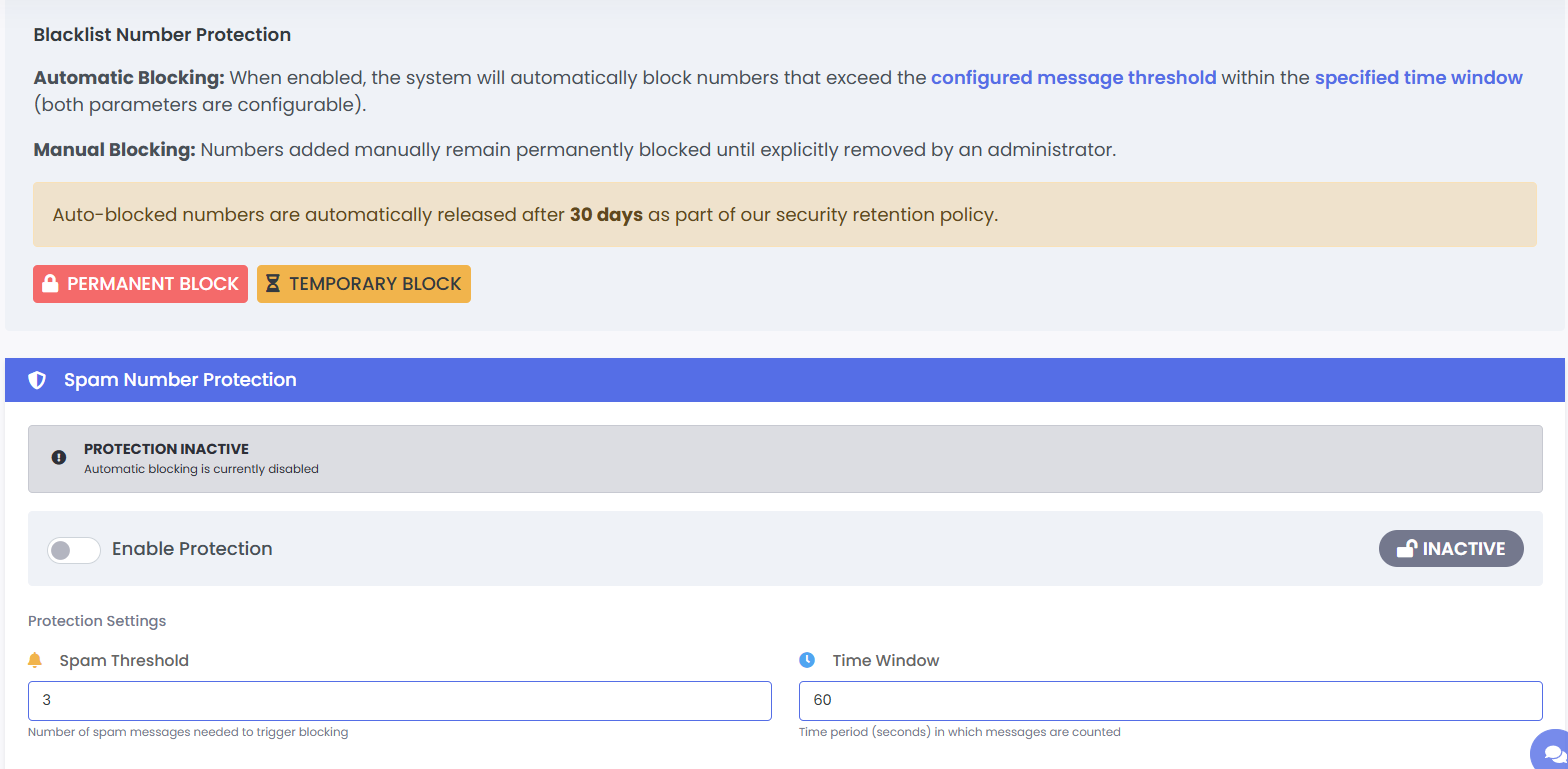Click the hourglass icon in Temporary Block badge

click(x=273, y=284)
